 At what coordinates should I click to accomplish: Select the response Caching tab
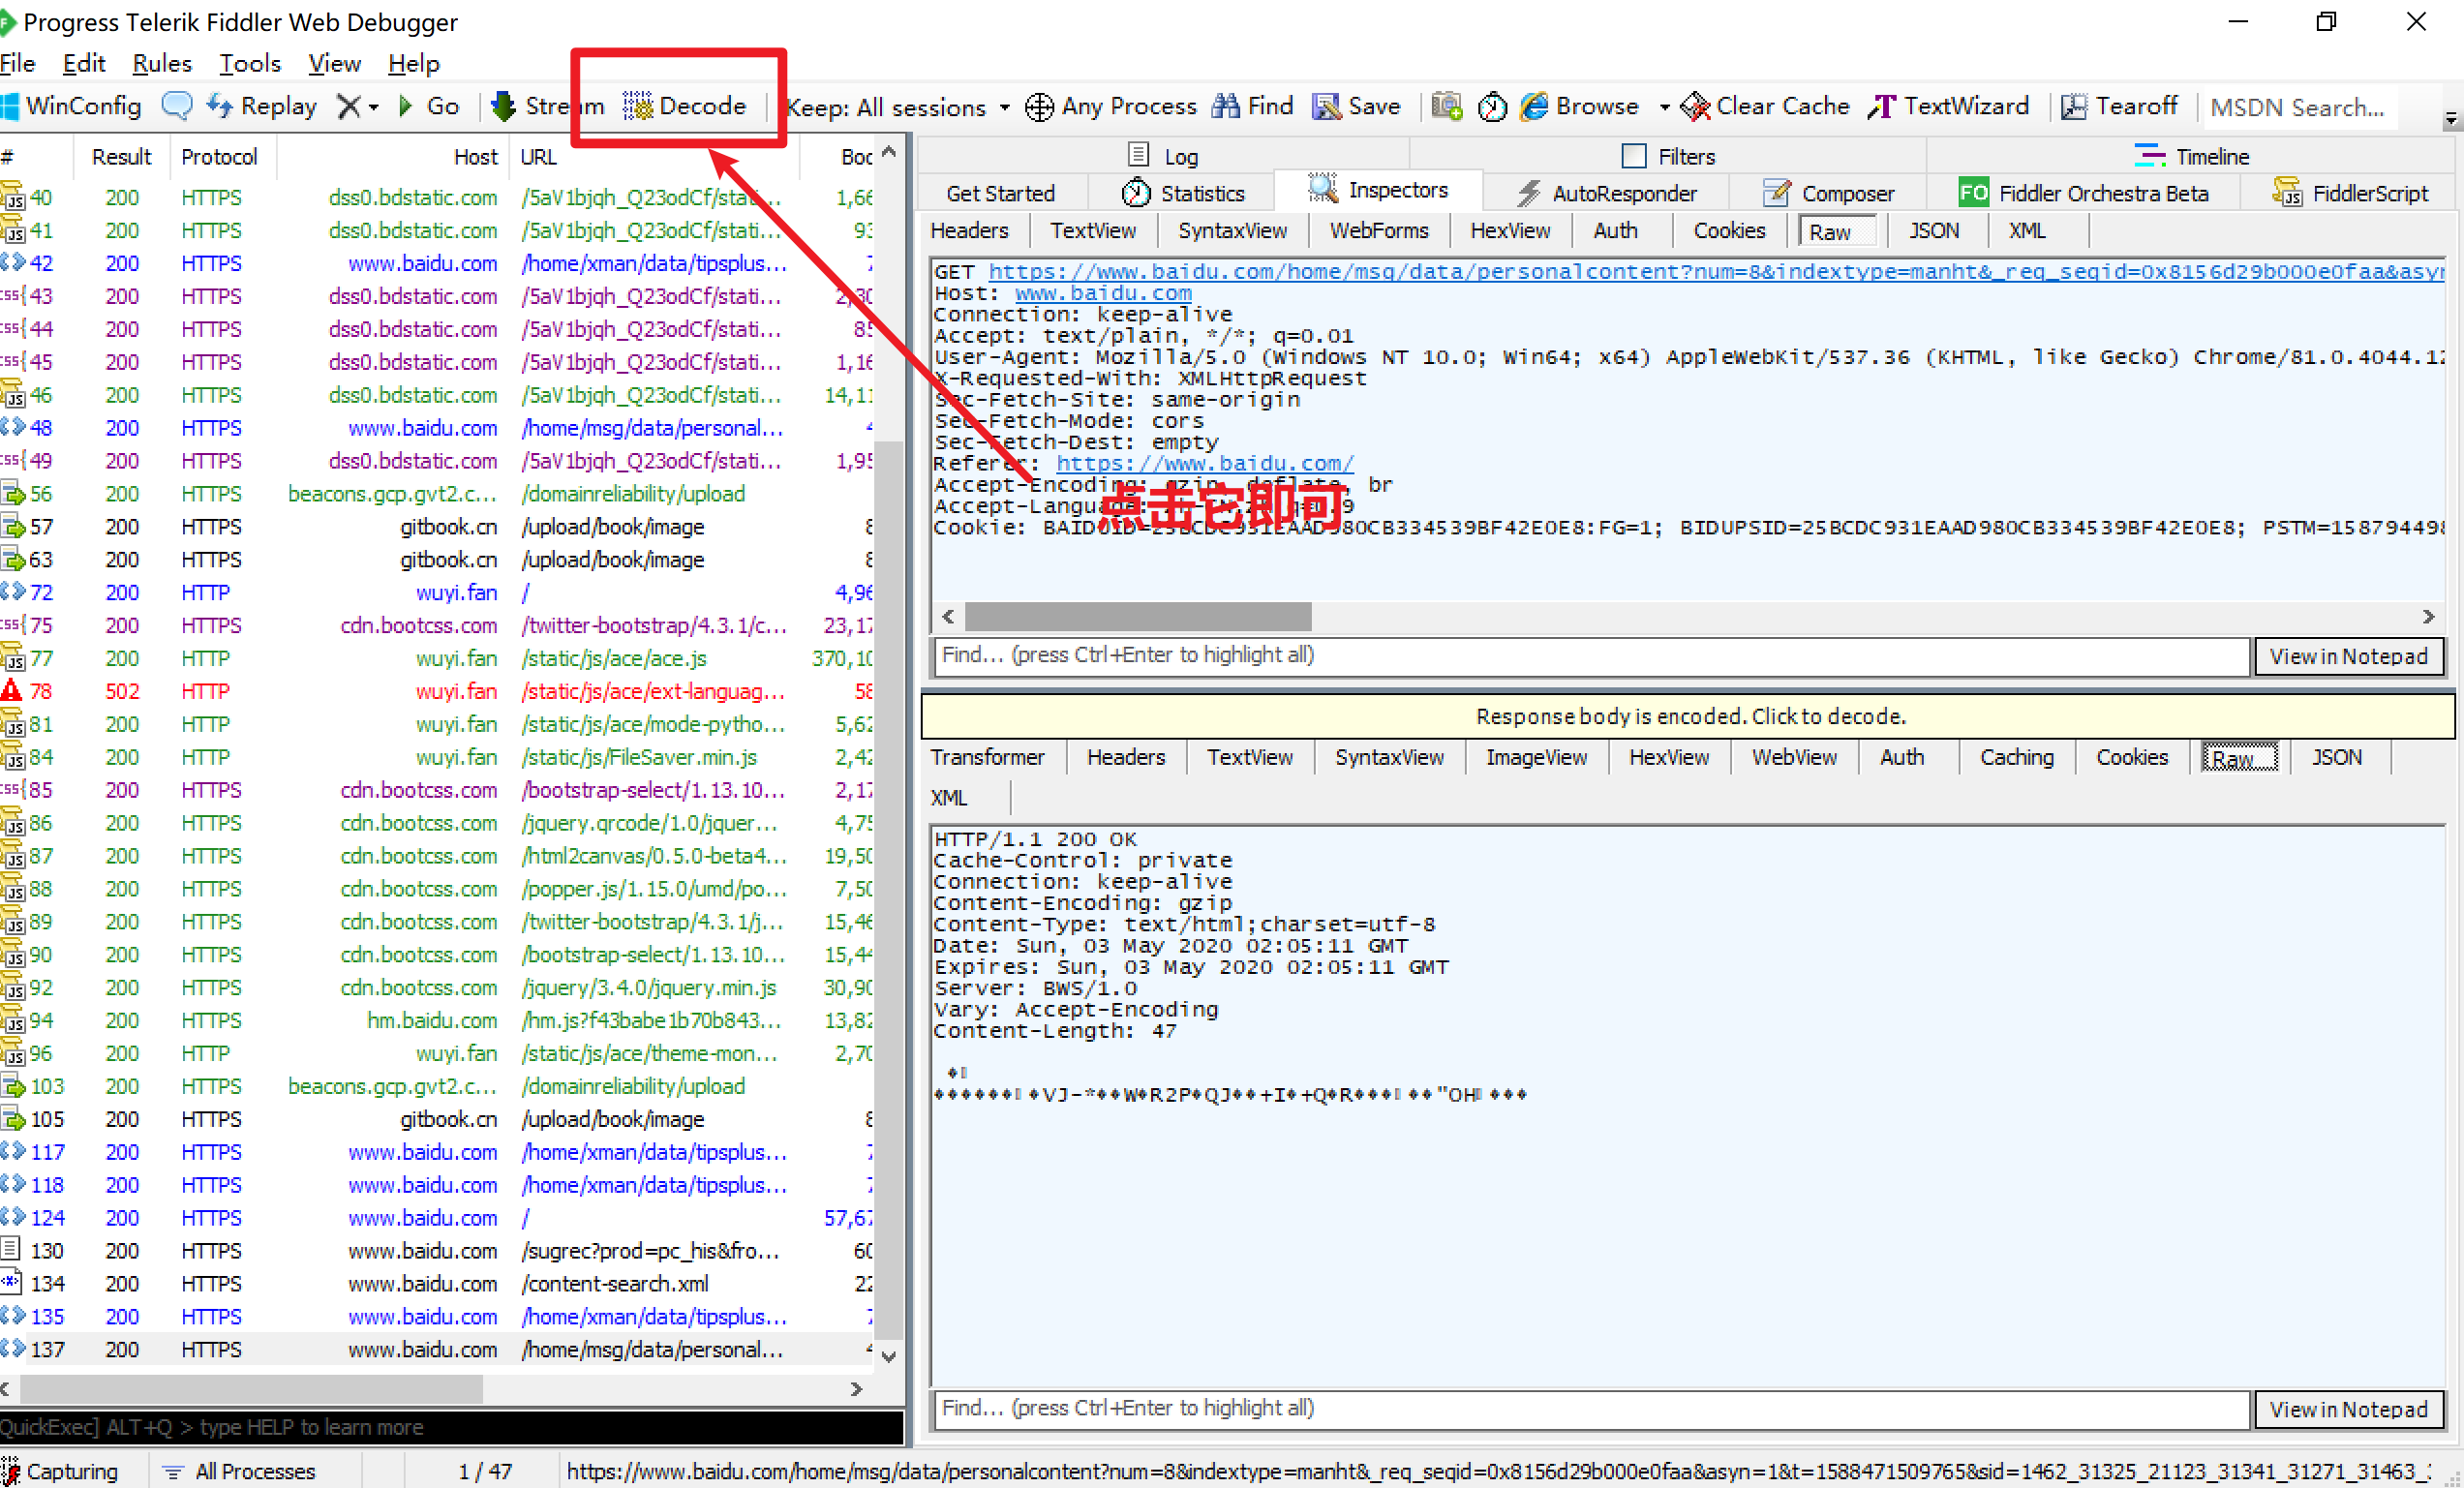[2016, 757]
